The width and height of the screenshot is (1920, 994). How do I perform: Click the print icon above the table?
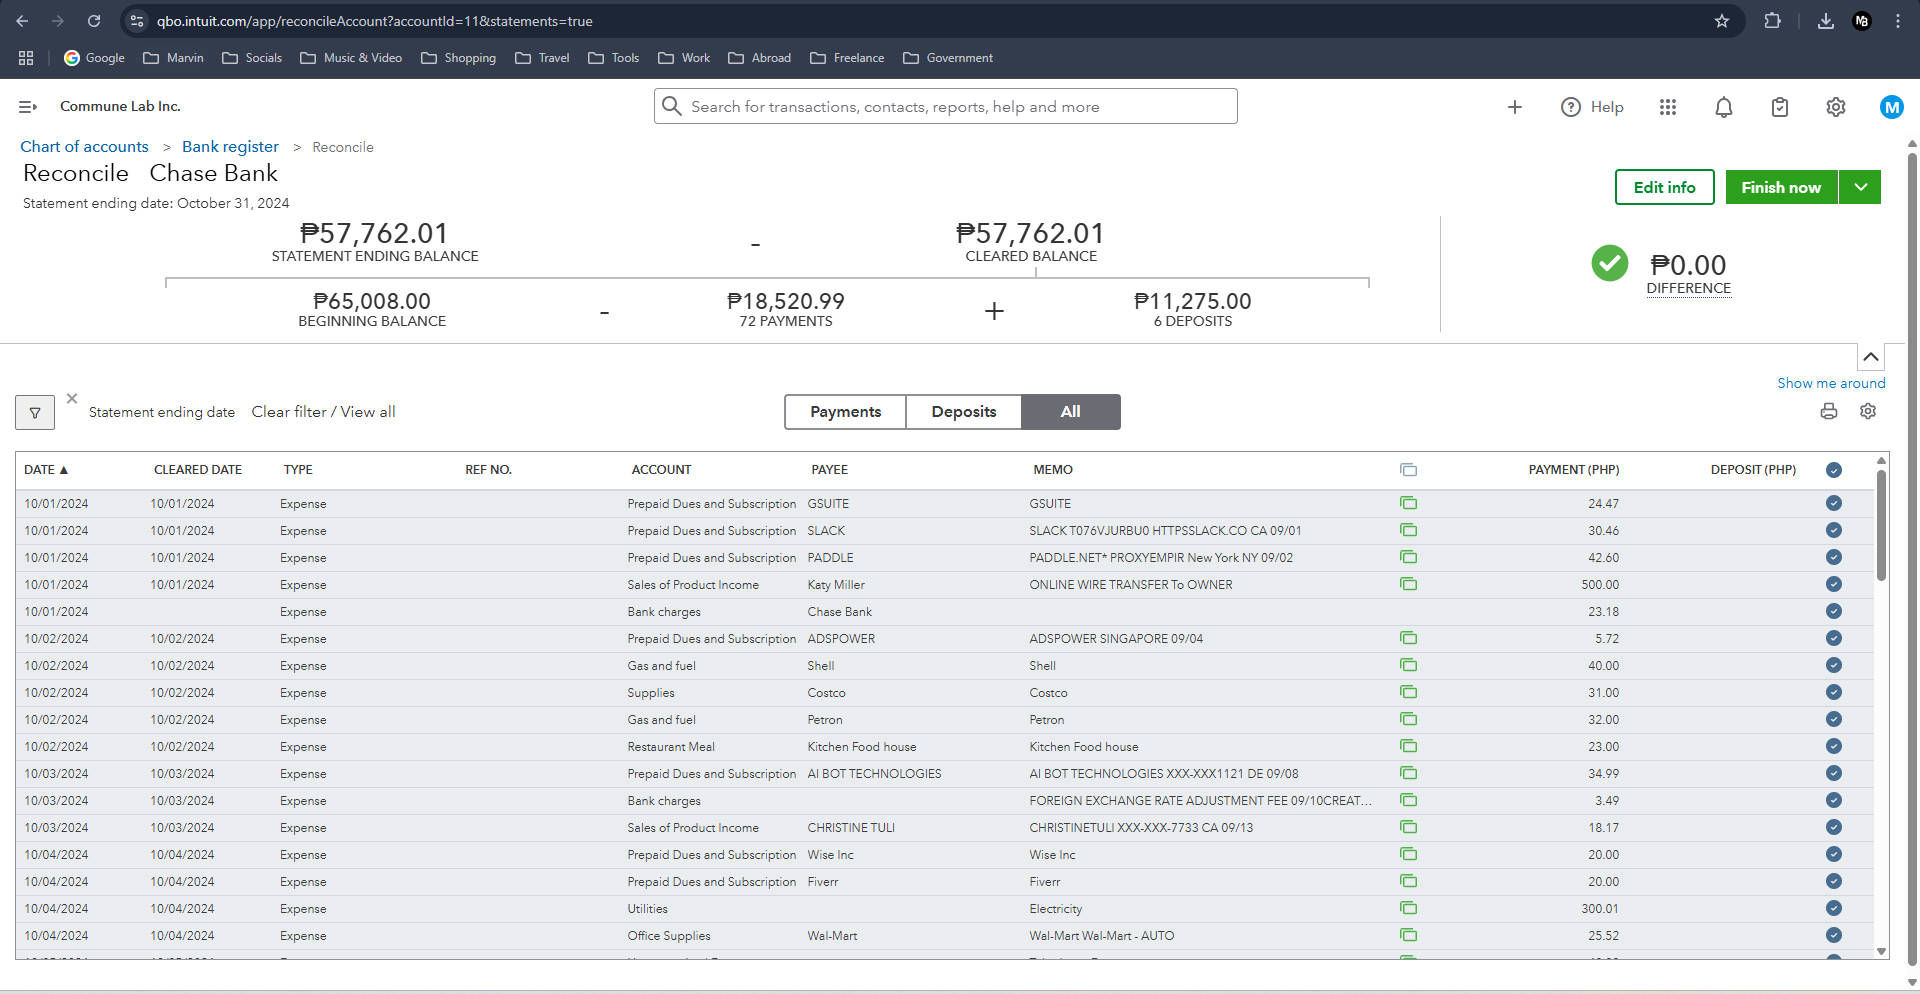point(1828,411)
